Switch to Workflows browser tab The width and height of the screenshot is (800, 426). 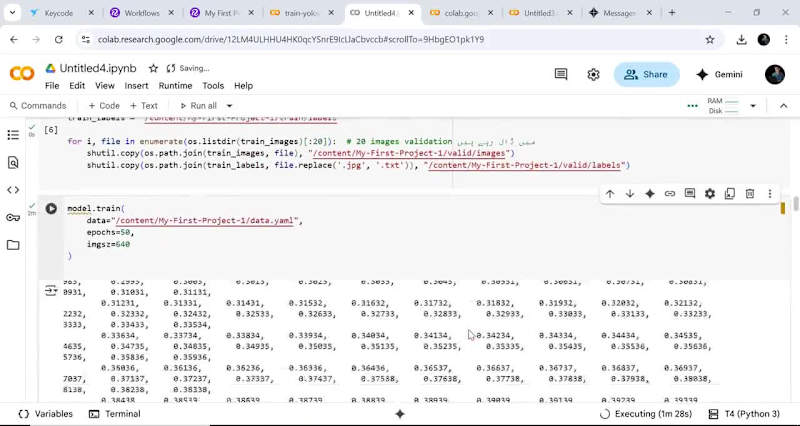(140, 13)
